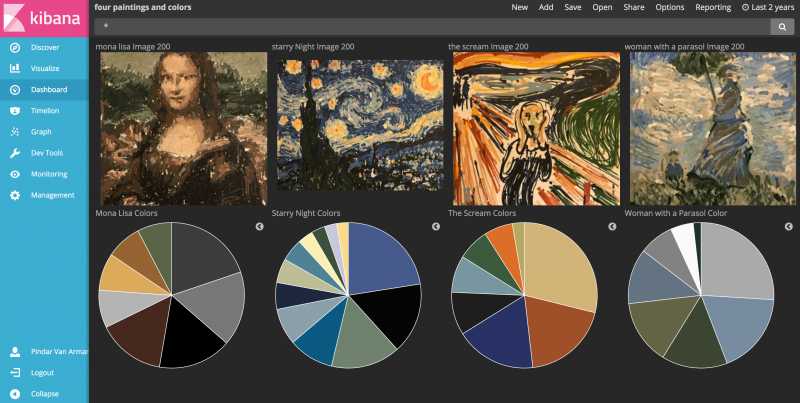Image resolution: width=800 pixels, height=403 pixels.
Task: Click Woman with a Parasol Color title
Action: (x=676, y=213)
